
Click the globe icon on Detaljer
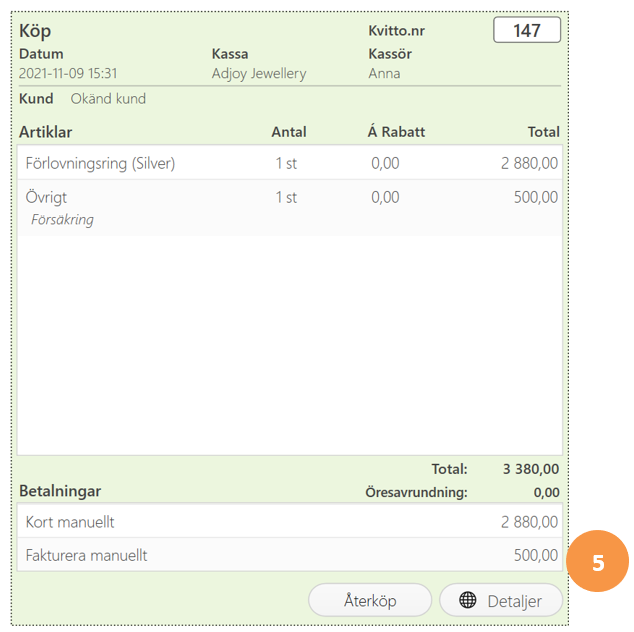467,600
